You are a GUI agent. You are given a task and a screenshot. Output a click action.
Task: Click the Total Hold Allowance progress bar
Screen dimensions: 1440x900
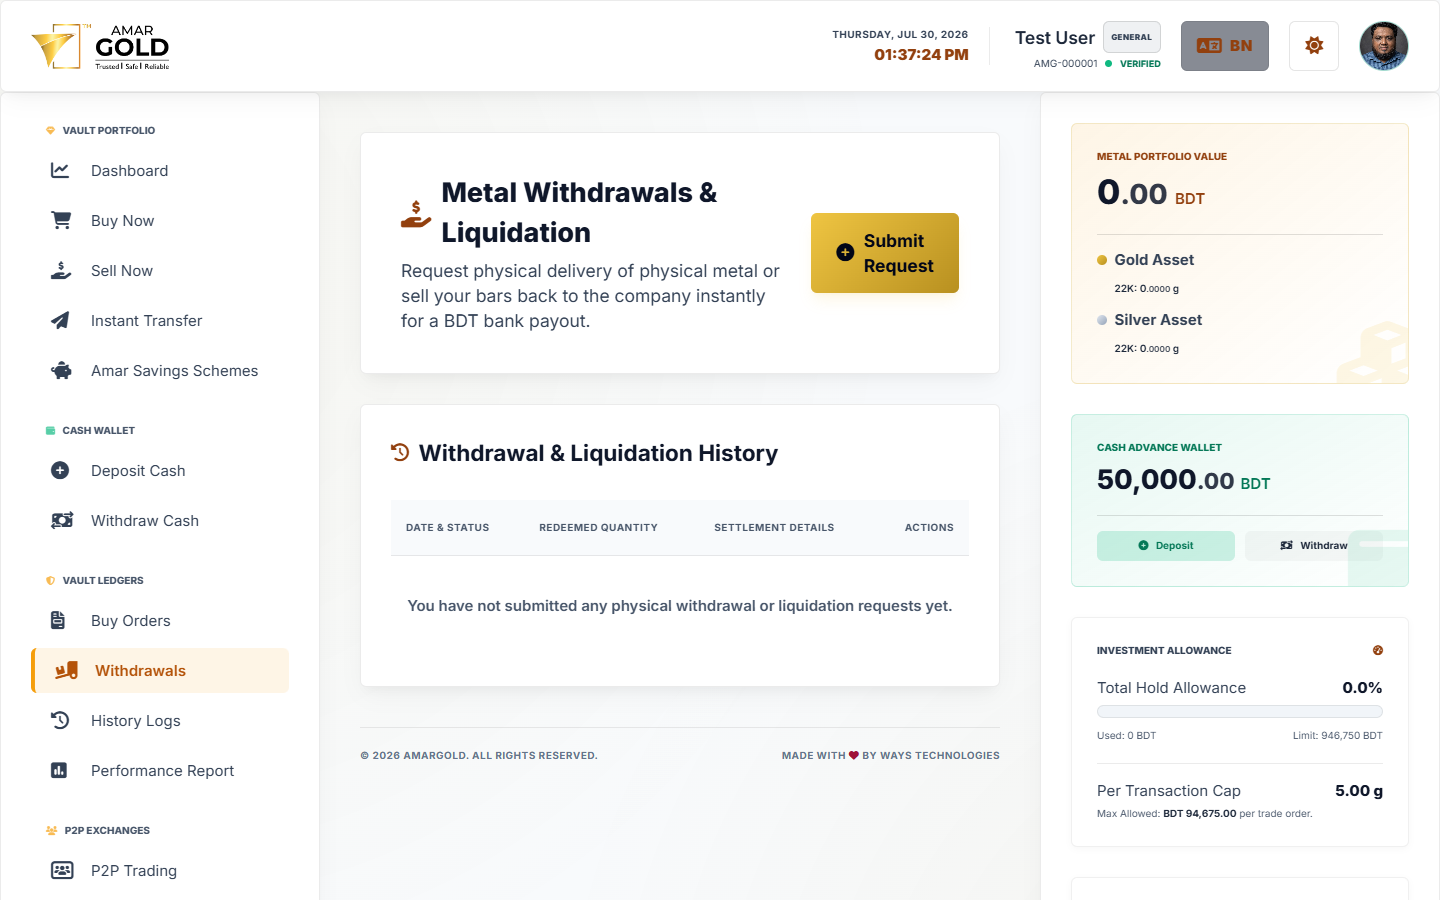[1240, 712]
